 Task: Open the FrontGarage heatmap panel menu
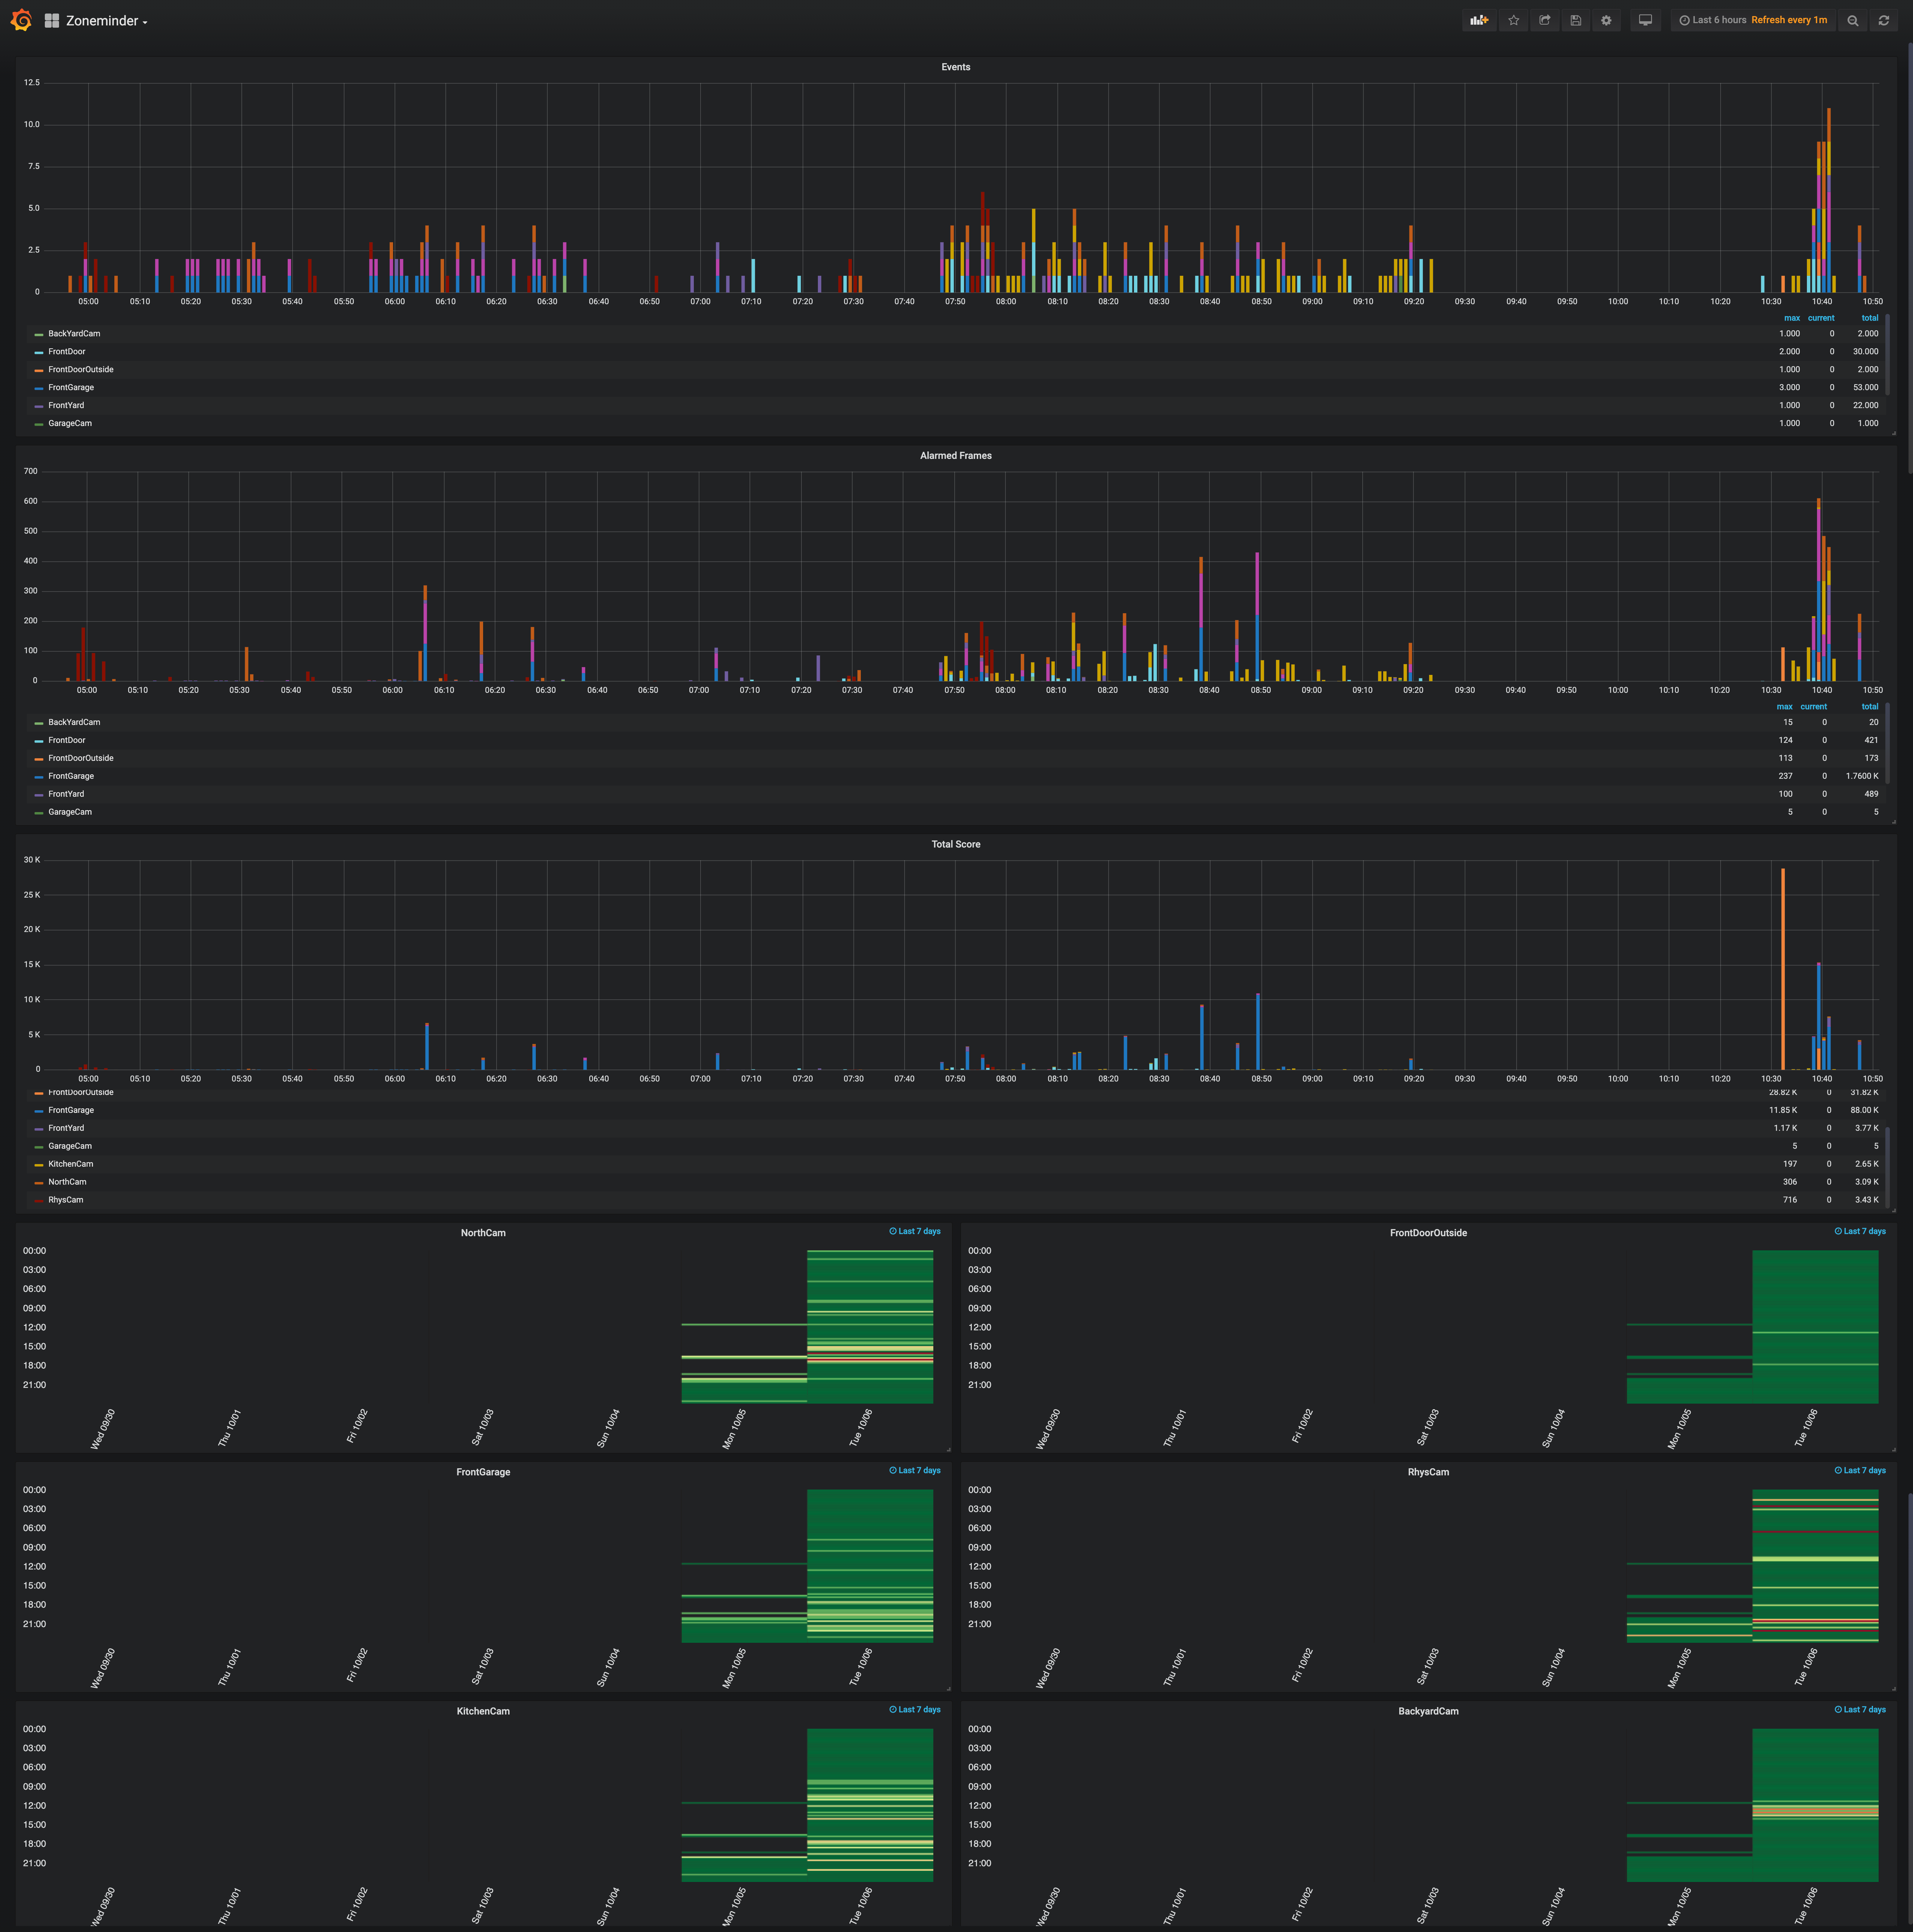point(483,1472)
